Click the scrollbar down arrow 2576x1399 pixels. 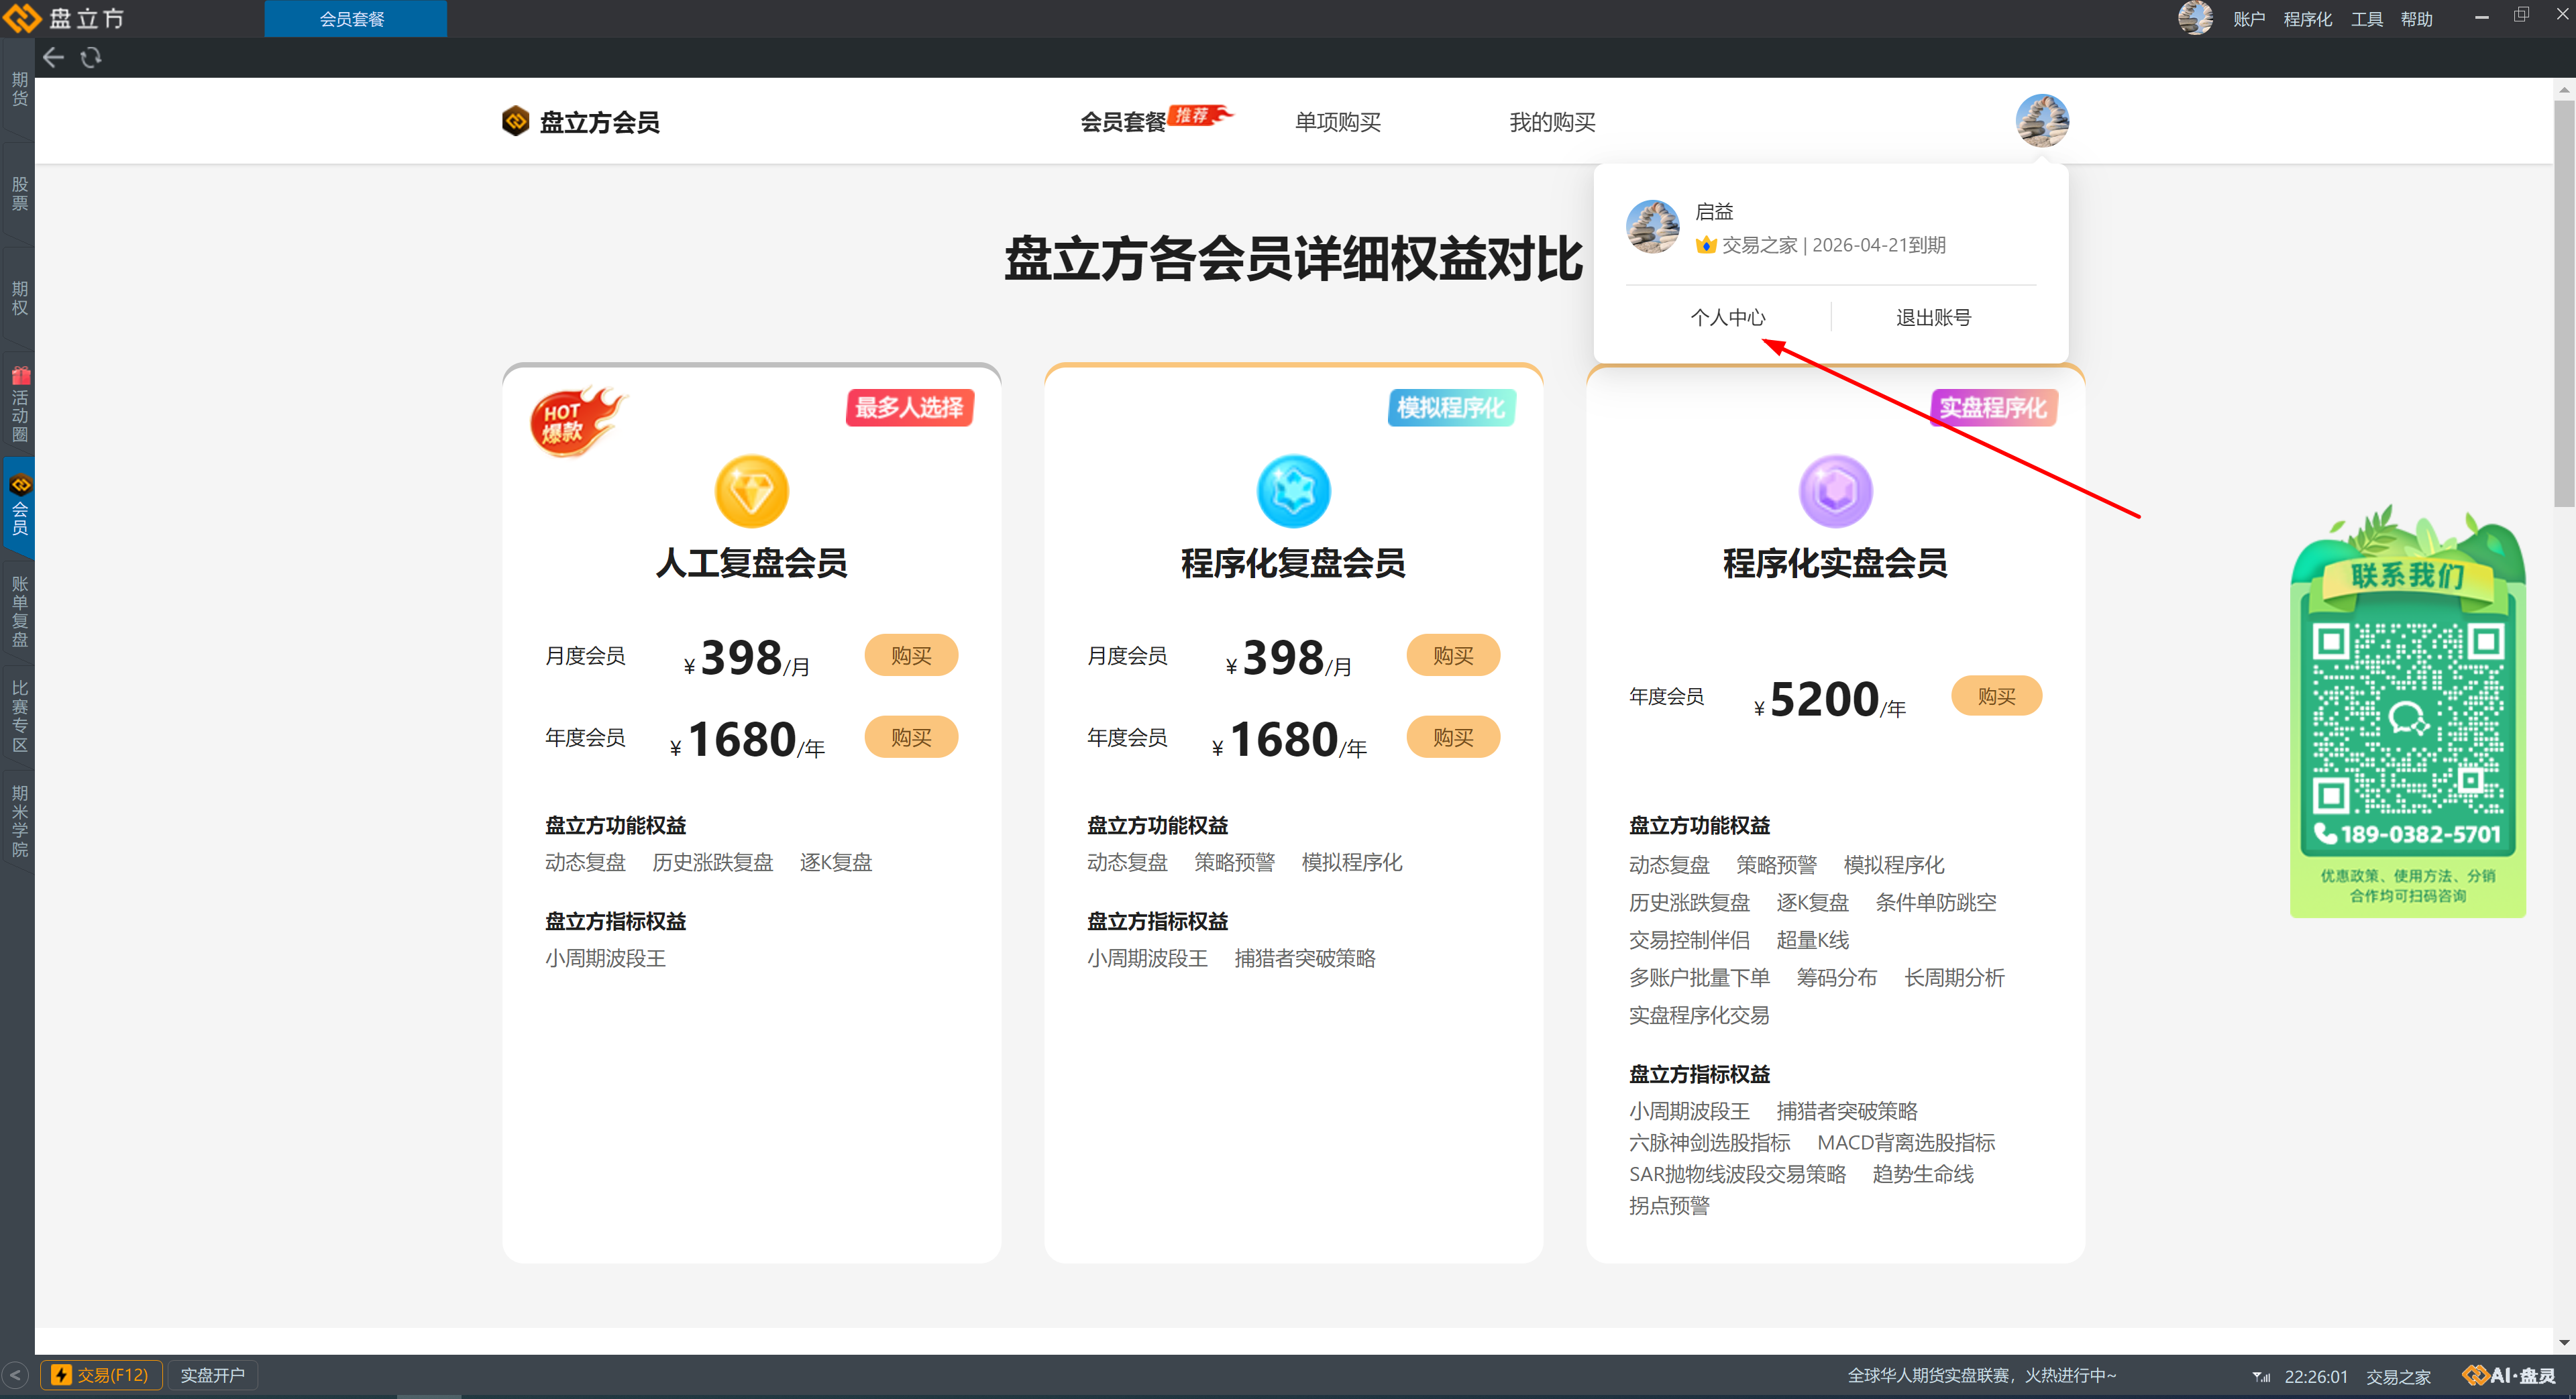tap(2565, 1342)
